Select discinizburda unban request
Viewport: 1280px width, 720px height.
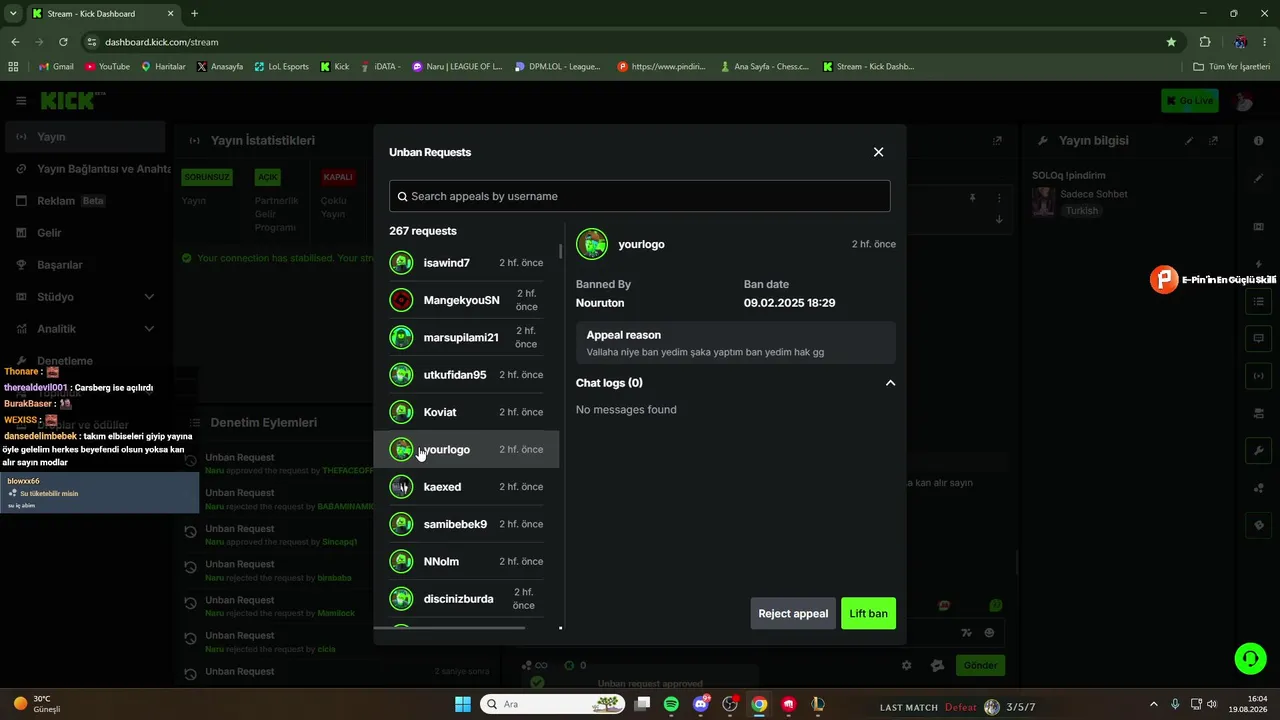tap(466, 599)
